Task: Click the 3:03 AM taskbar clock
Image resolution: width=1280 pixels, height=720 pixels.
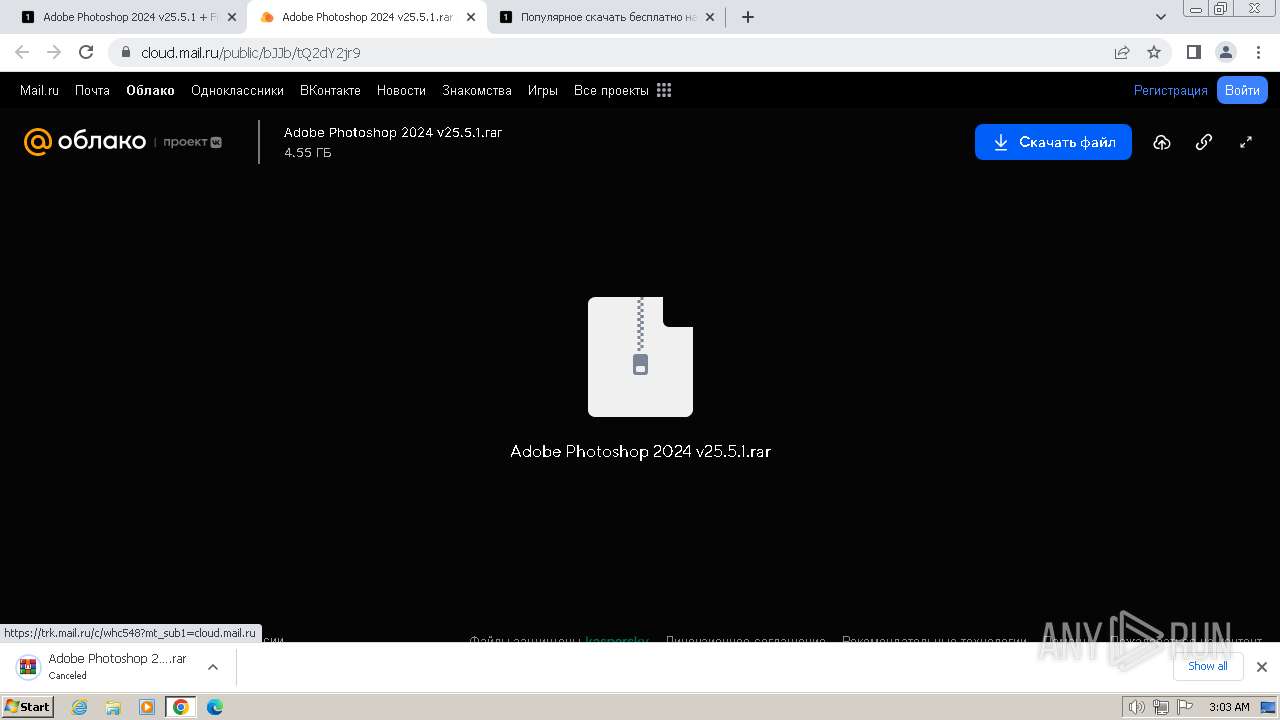Action: click(1229, 707)
